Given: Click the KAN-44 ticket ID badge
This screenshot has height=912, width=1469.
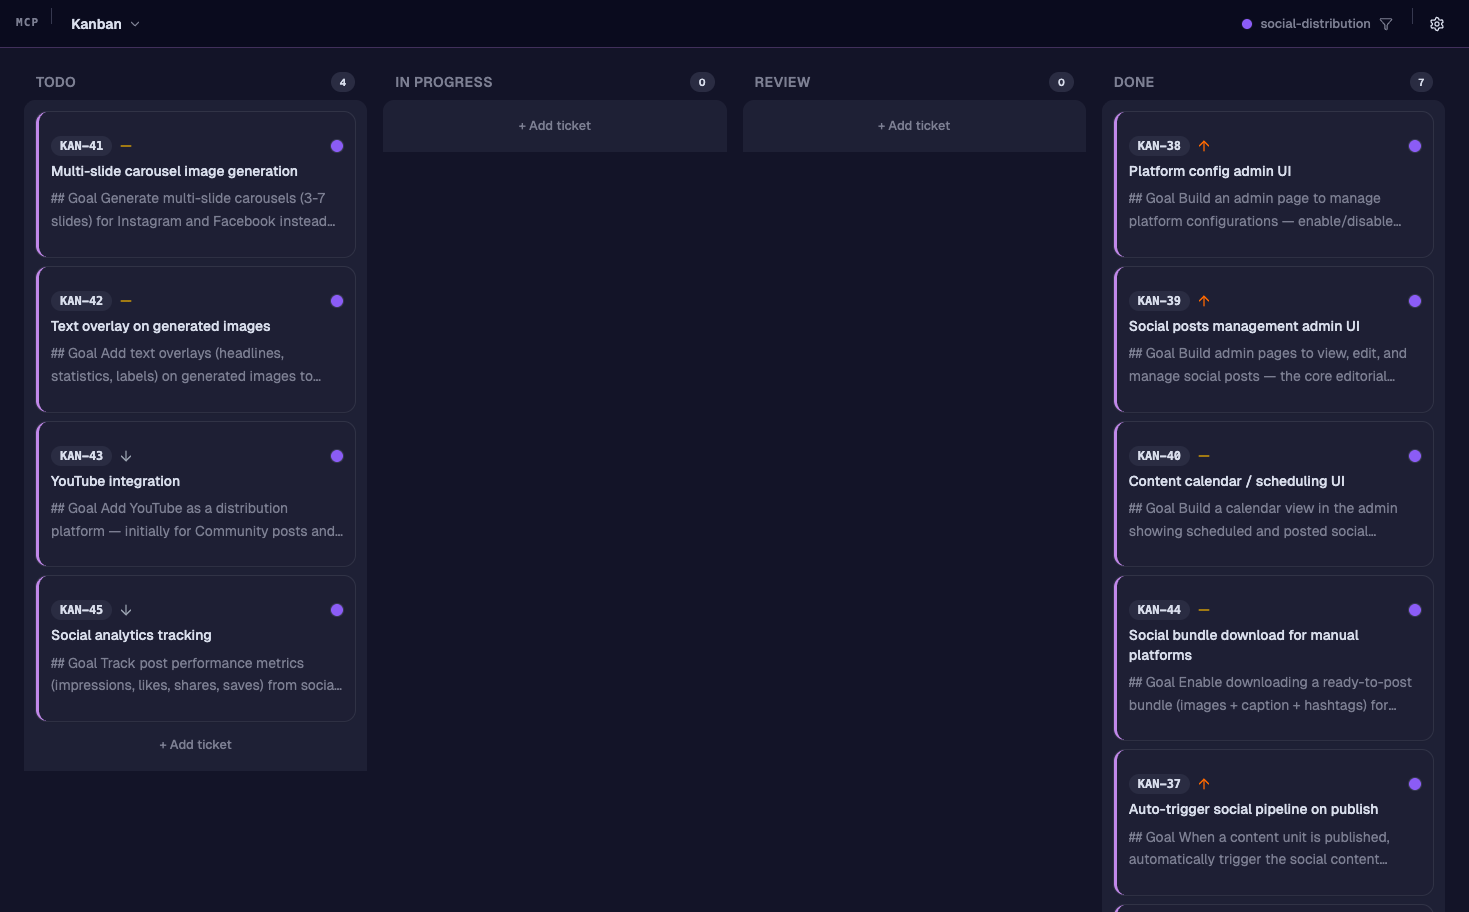Looking at the screenshot, I should (1159, 610).
